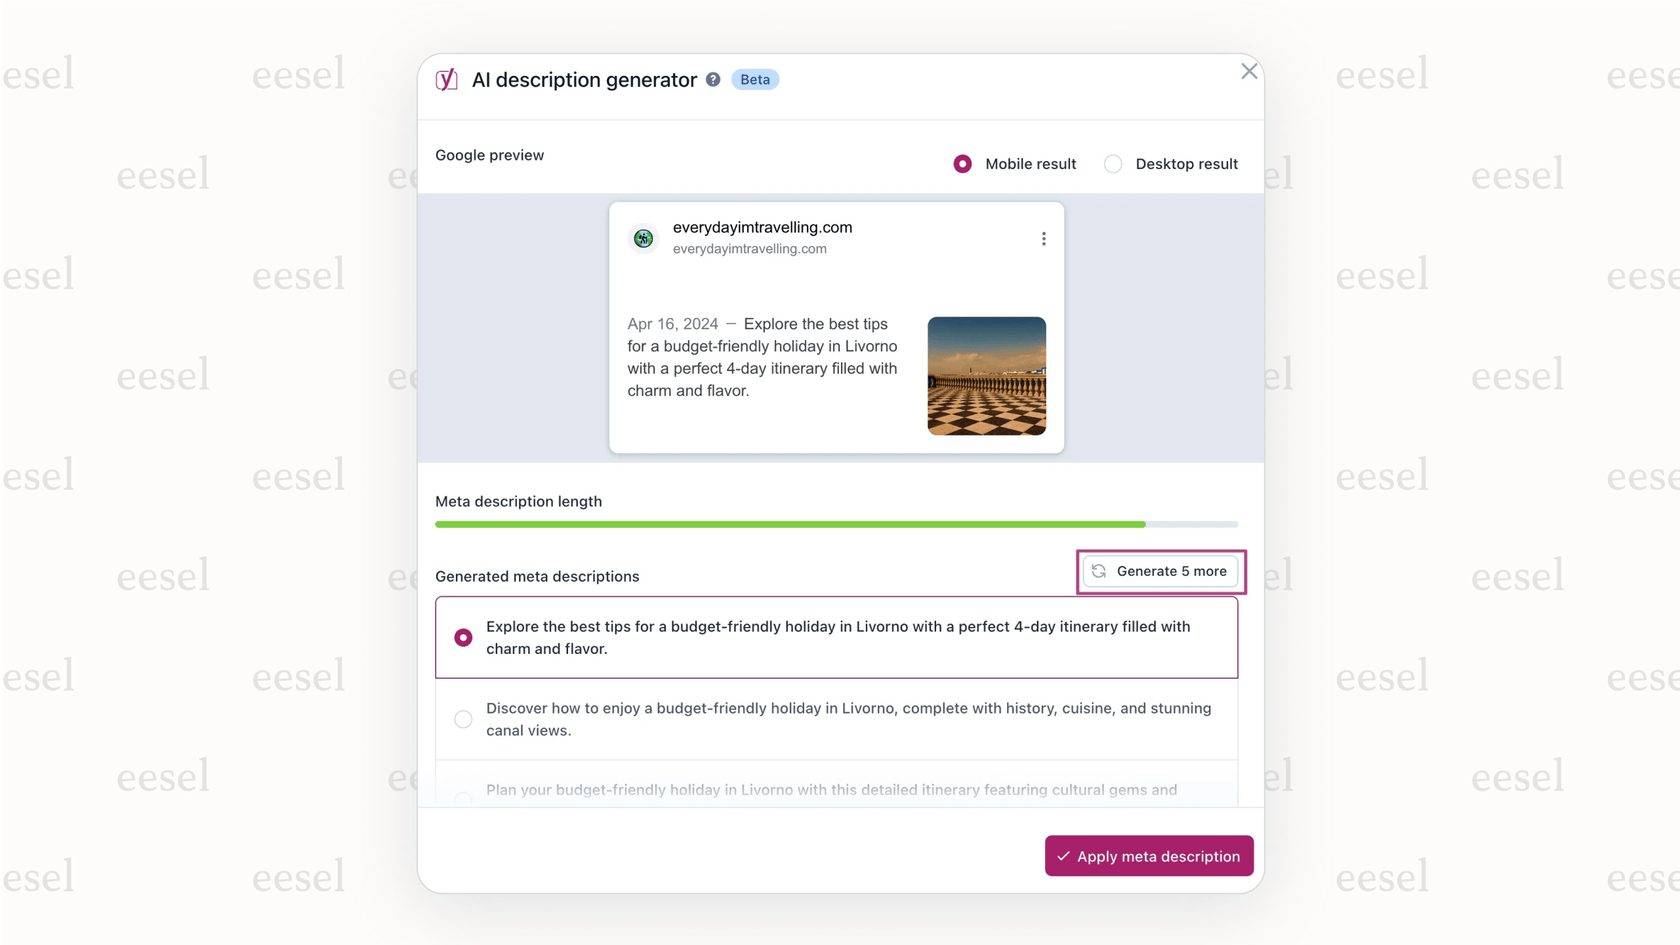1680x945 pixels.
Task: Close the AI description generator dialog
Action: pyautogui.click(x=1248, y=71)
